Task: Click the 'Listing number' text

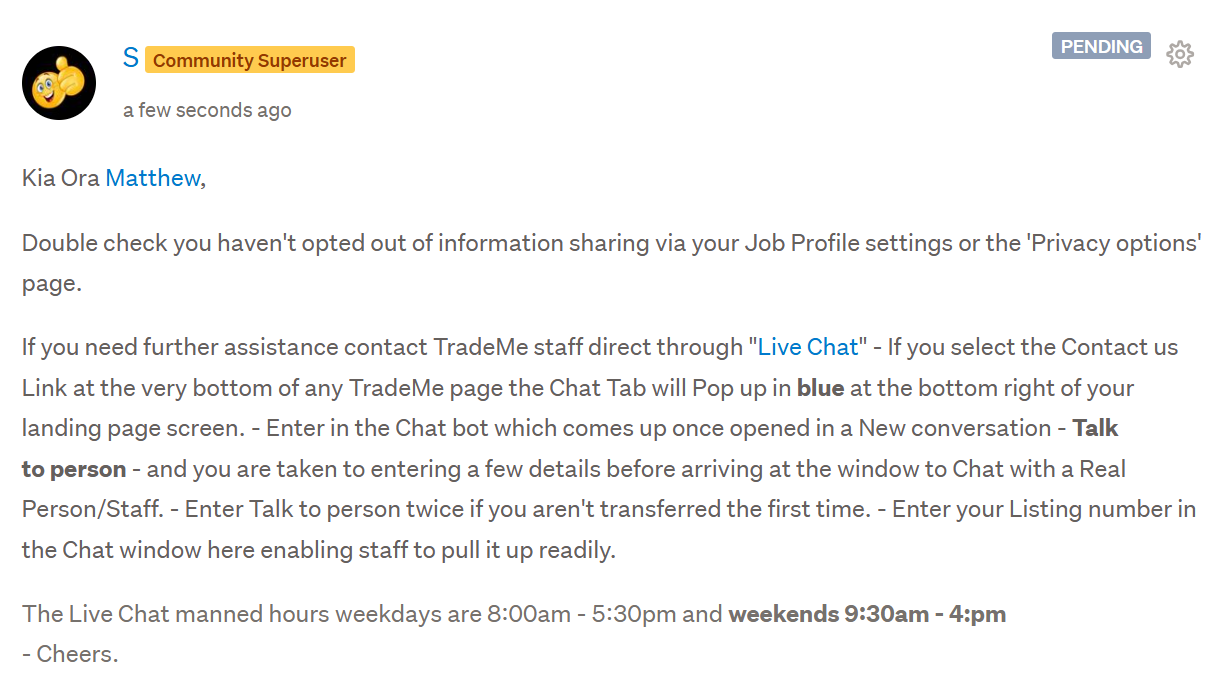Action: point(1080,509)
